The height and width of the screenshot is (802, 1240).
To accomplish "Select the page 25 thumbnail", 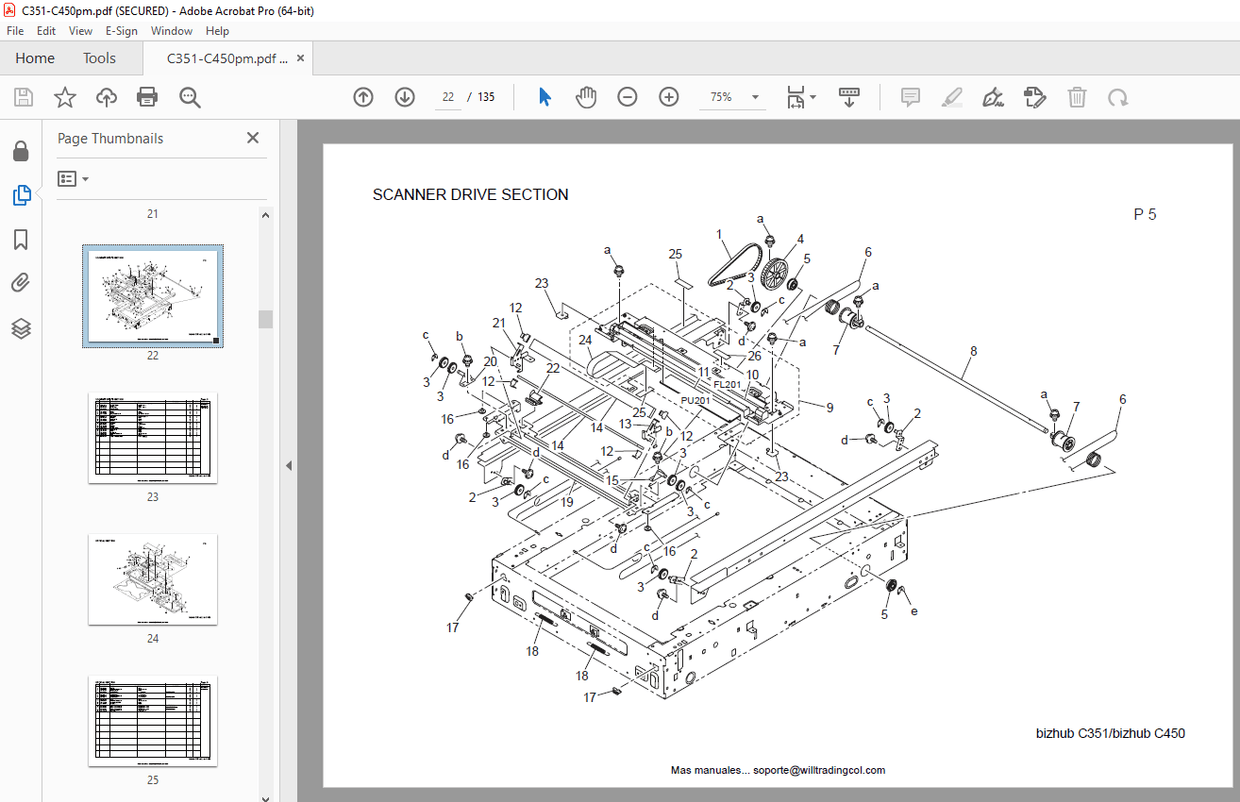I will pos(153,721).
